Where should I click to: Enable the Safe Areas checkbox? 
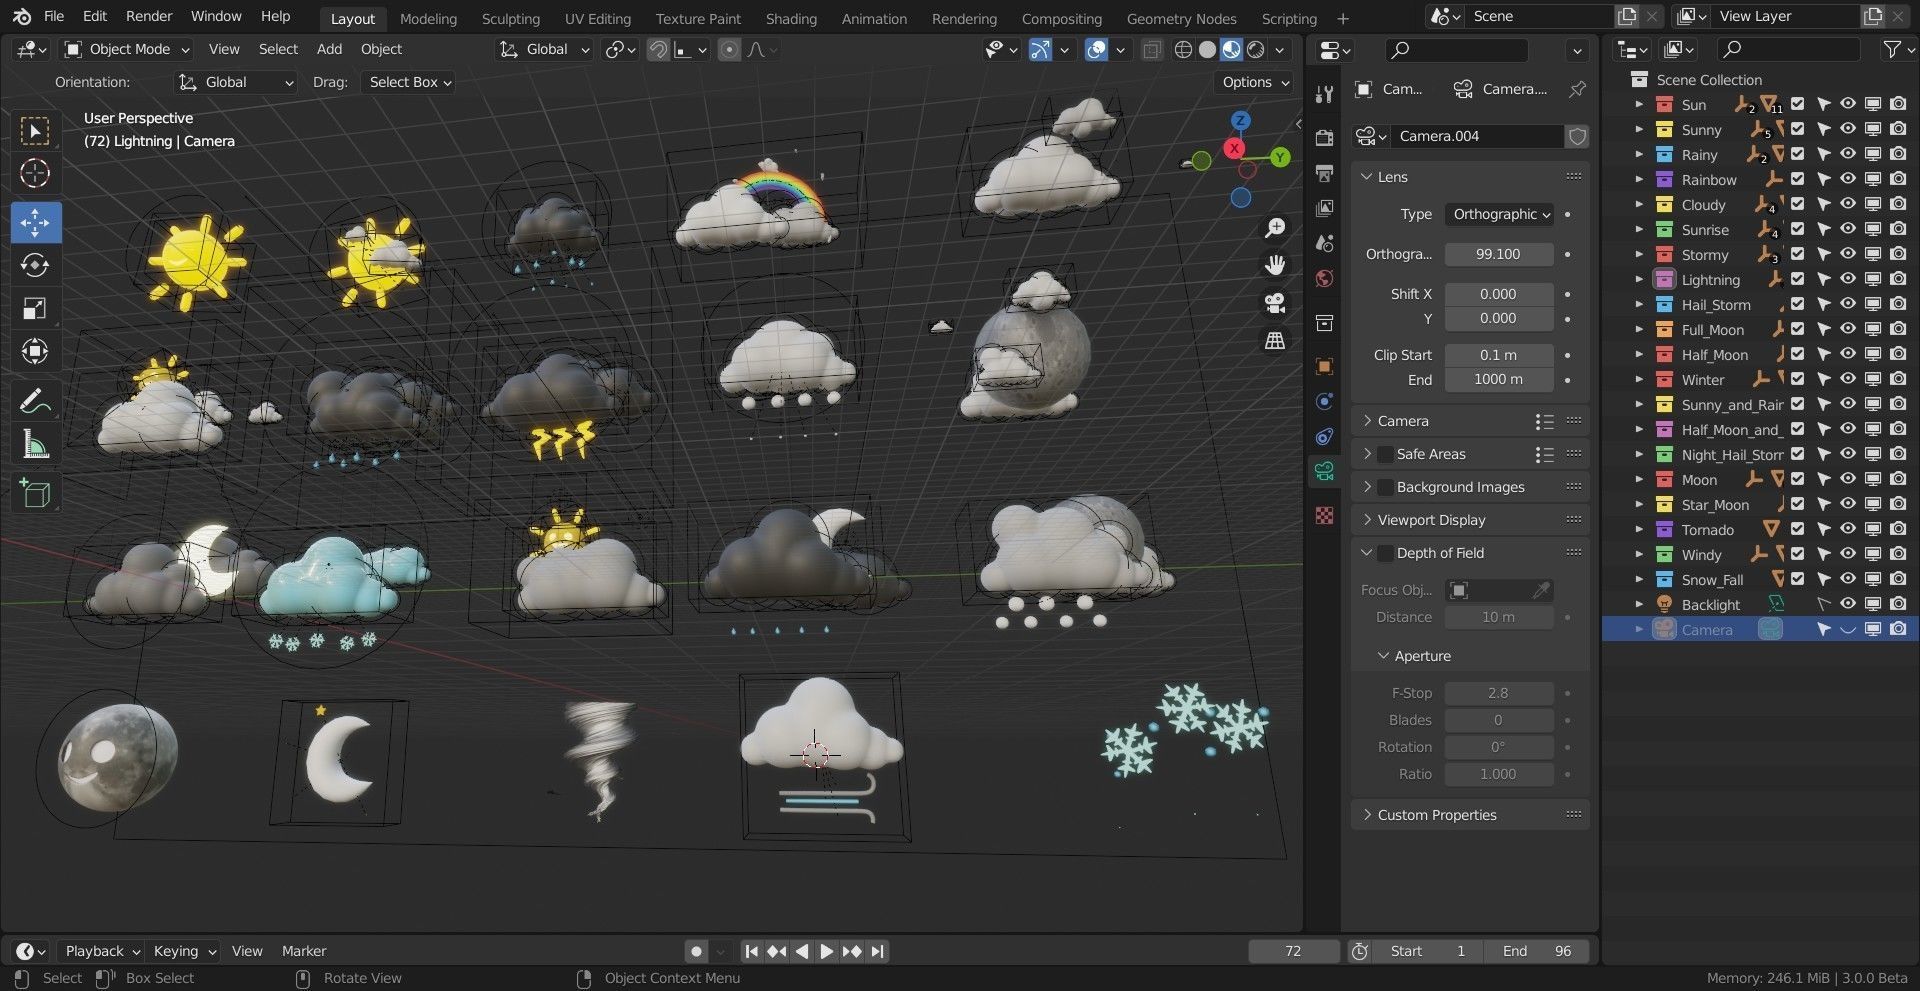(1385, 454)
